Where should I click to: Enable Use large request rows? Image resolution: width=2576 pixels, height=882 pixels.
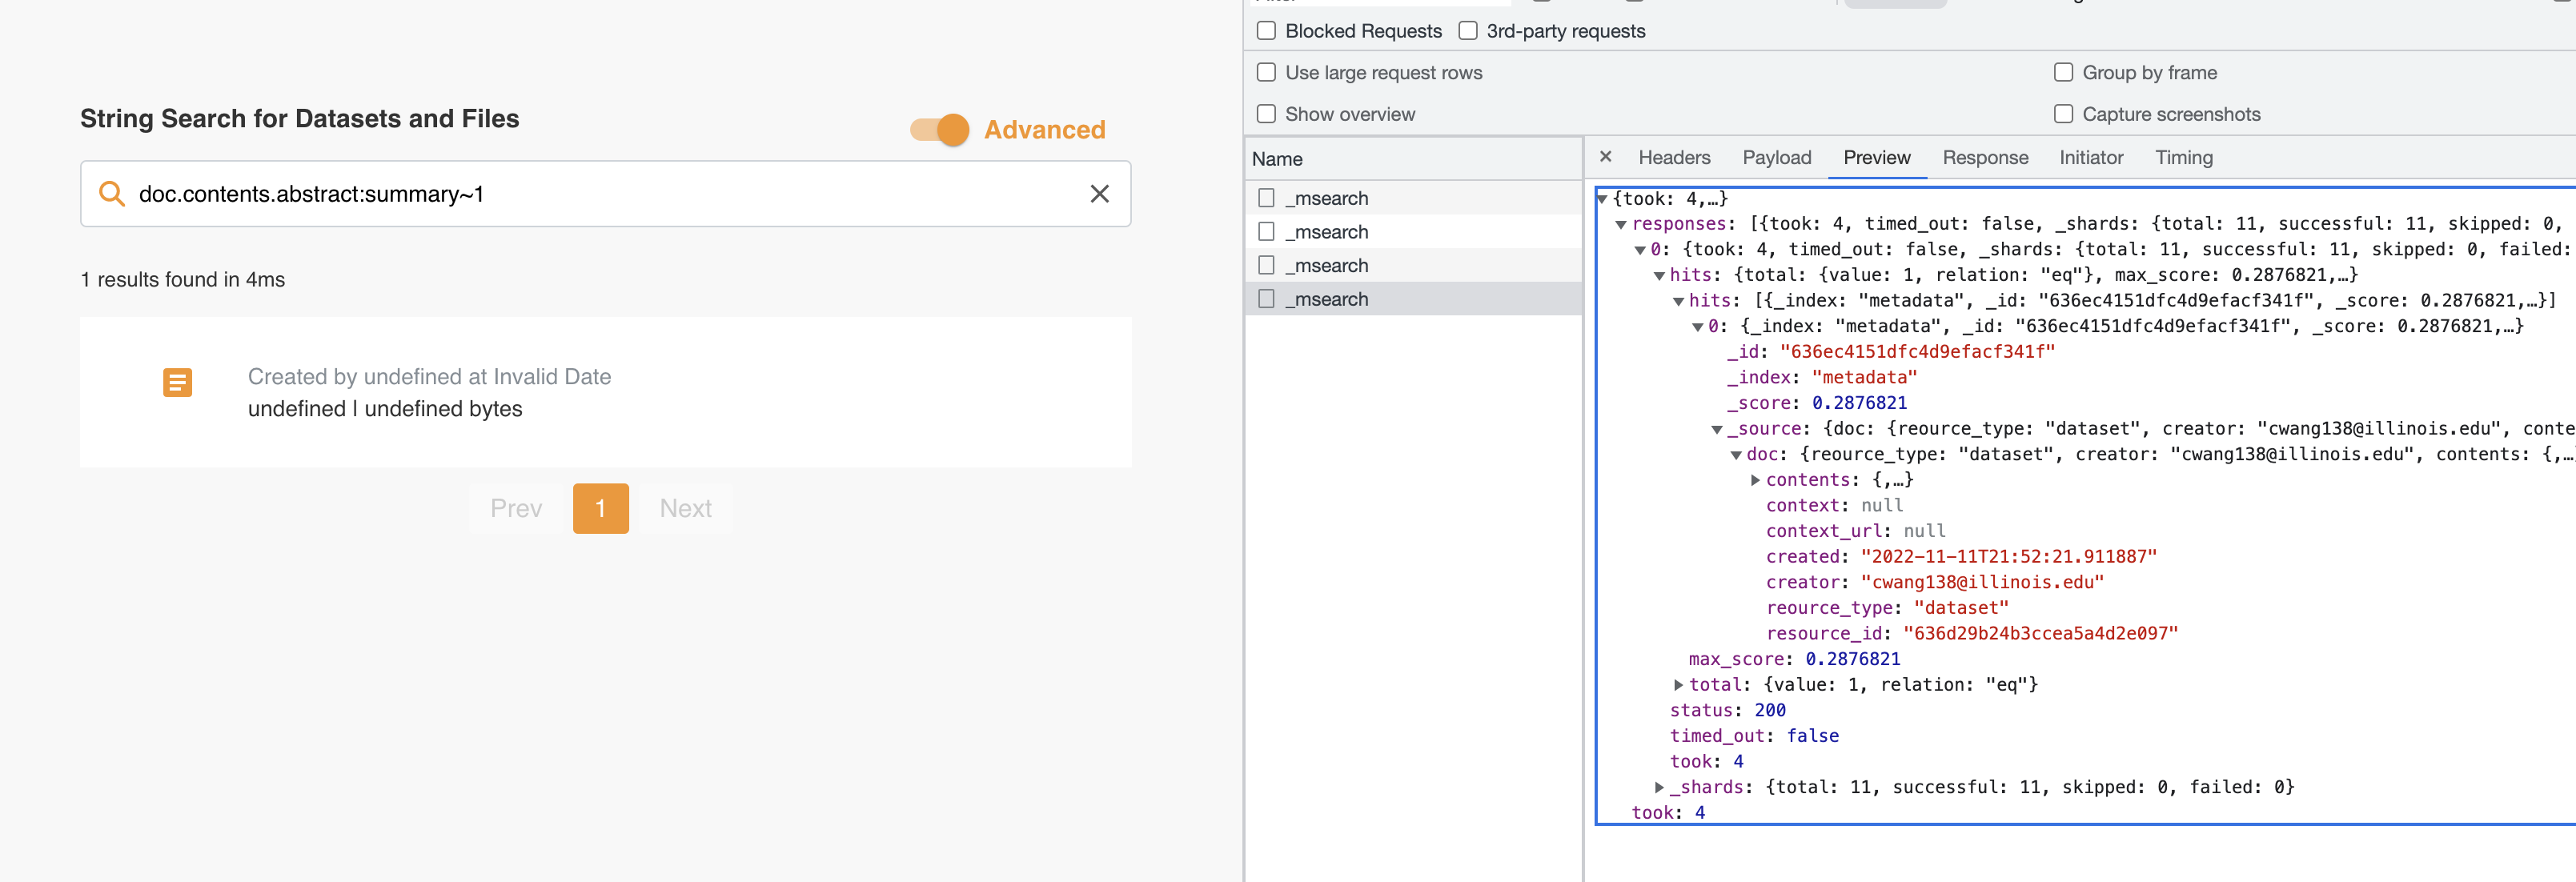[1266, 73]
